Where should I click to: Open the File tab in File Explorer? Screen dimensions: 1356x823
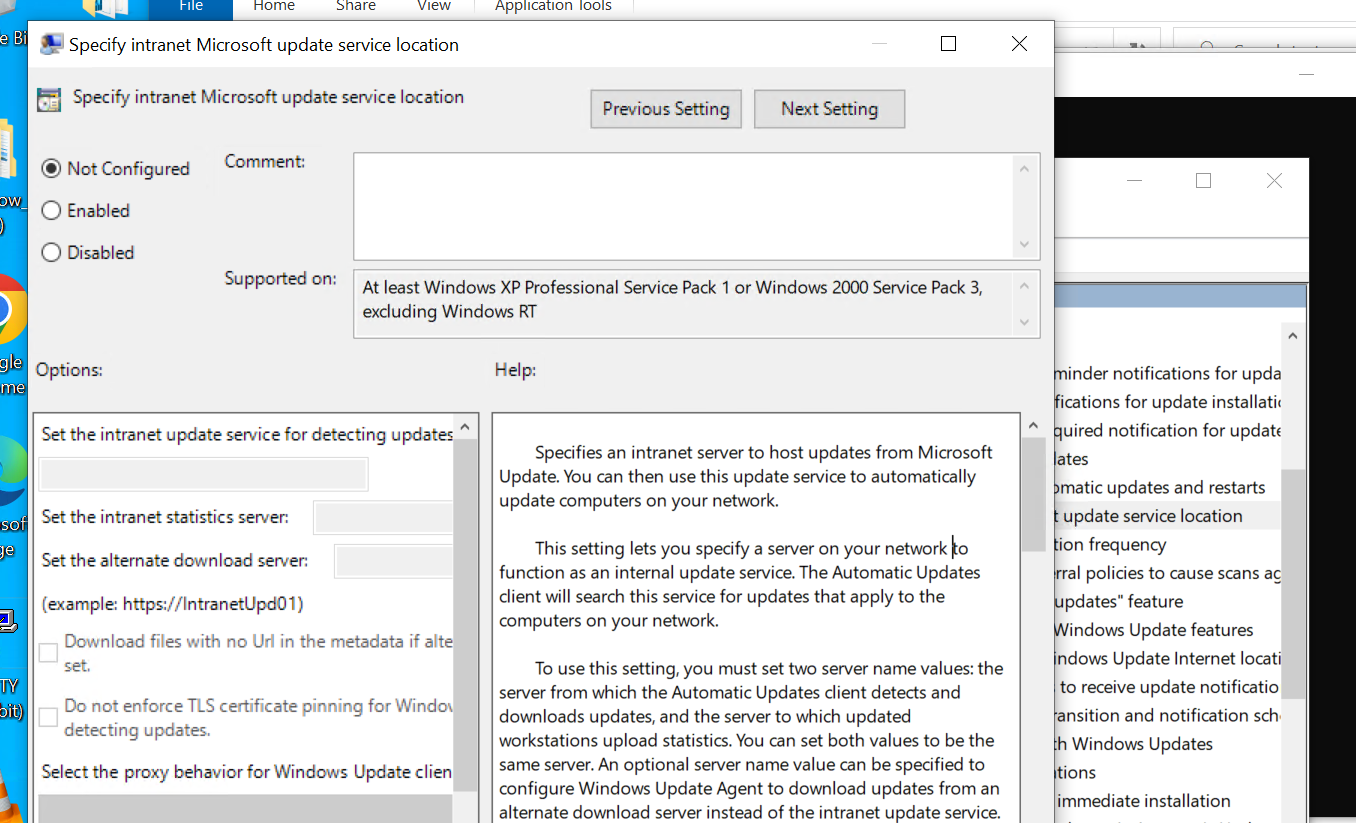[190, 7]
